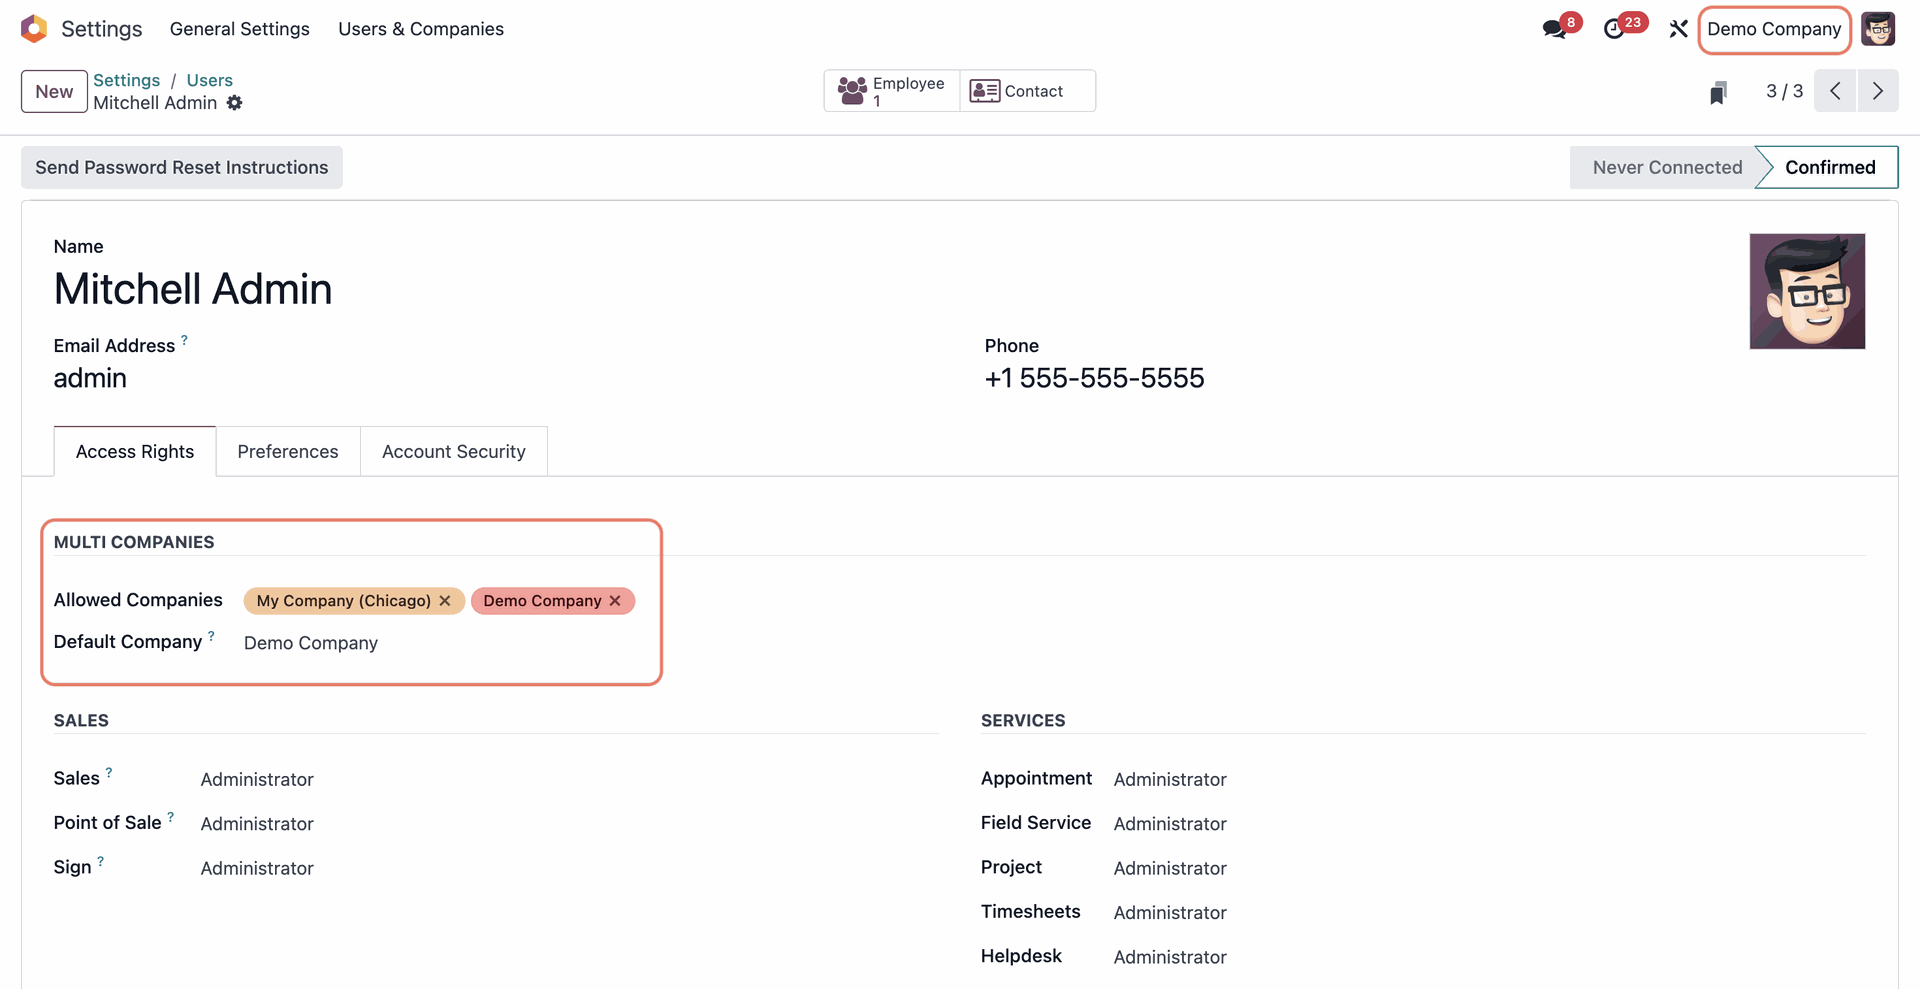Image resolution: width=1920 pixels, height=989 pixels.
Task: Click the developer tools wrench icon
Action: 1678,29
